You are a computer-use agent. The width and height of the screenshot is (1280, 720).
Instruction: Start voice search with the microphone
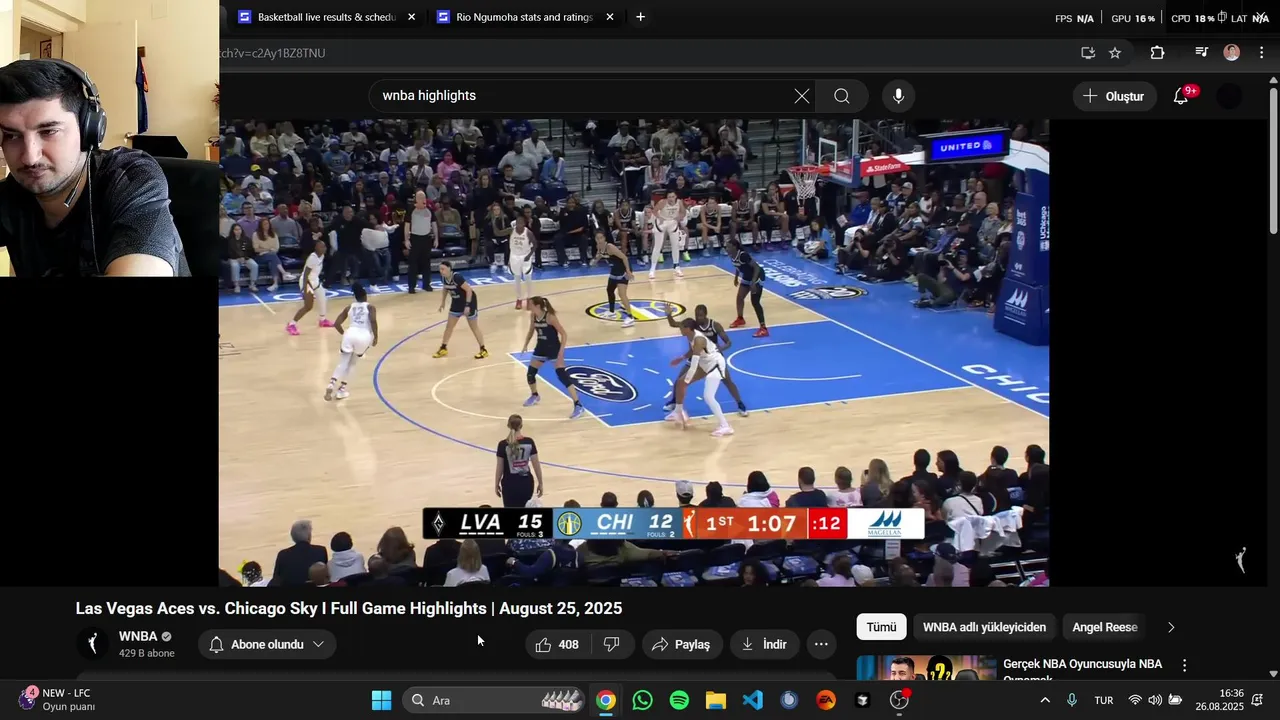tap(898, 96)
